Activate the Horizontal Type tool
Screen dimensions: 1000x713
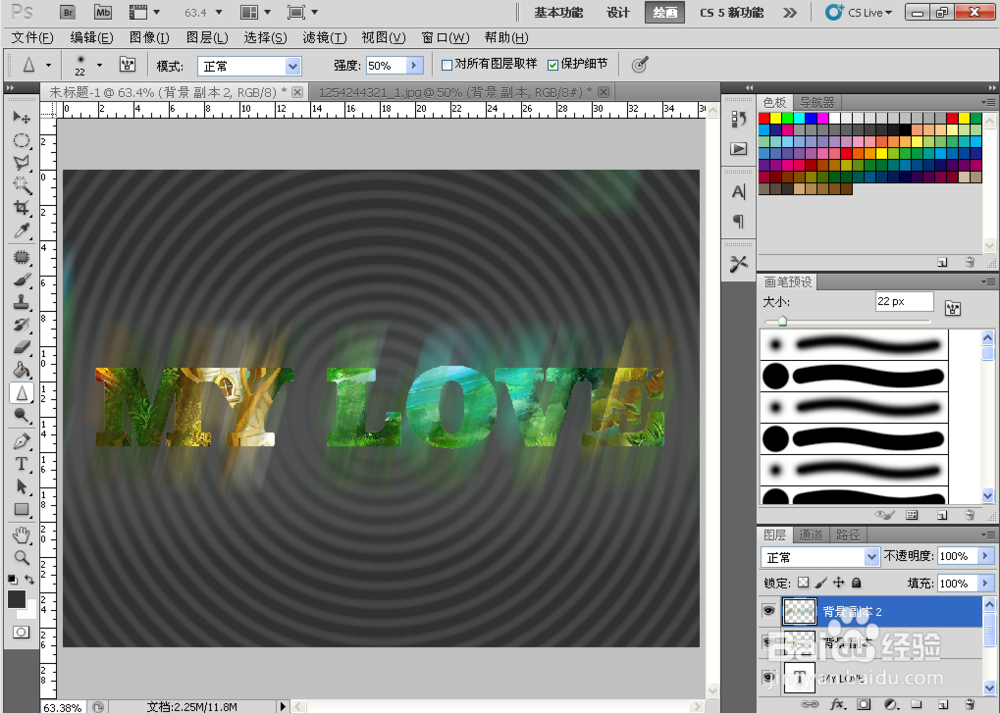[22, 464]
